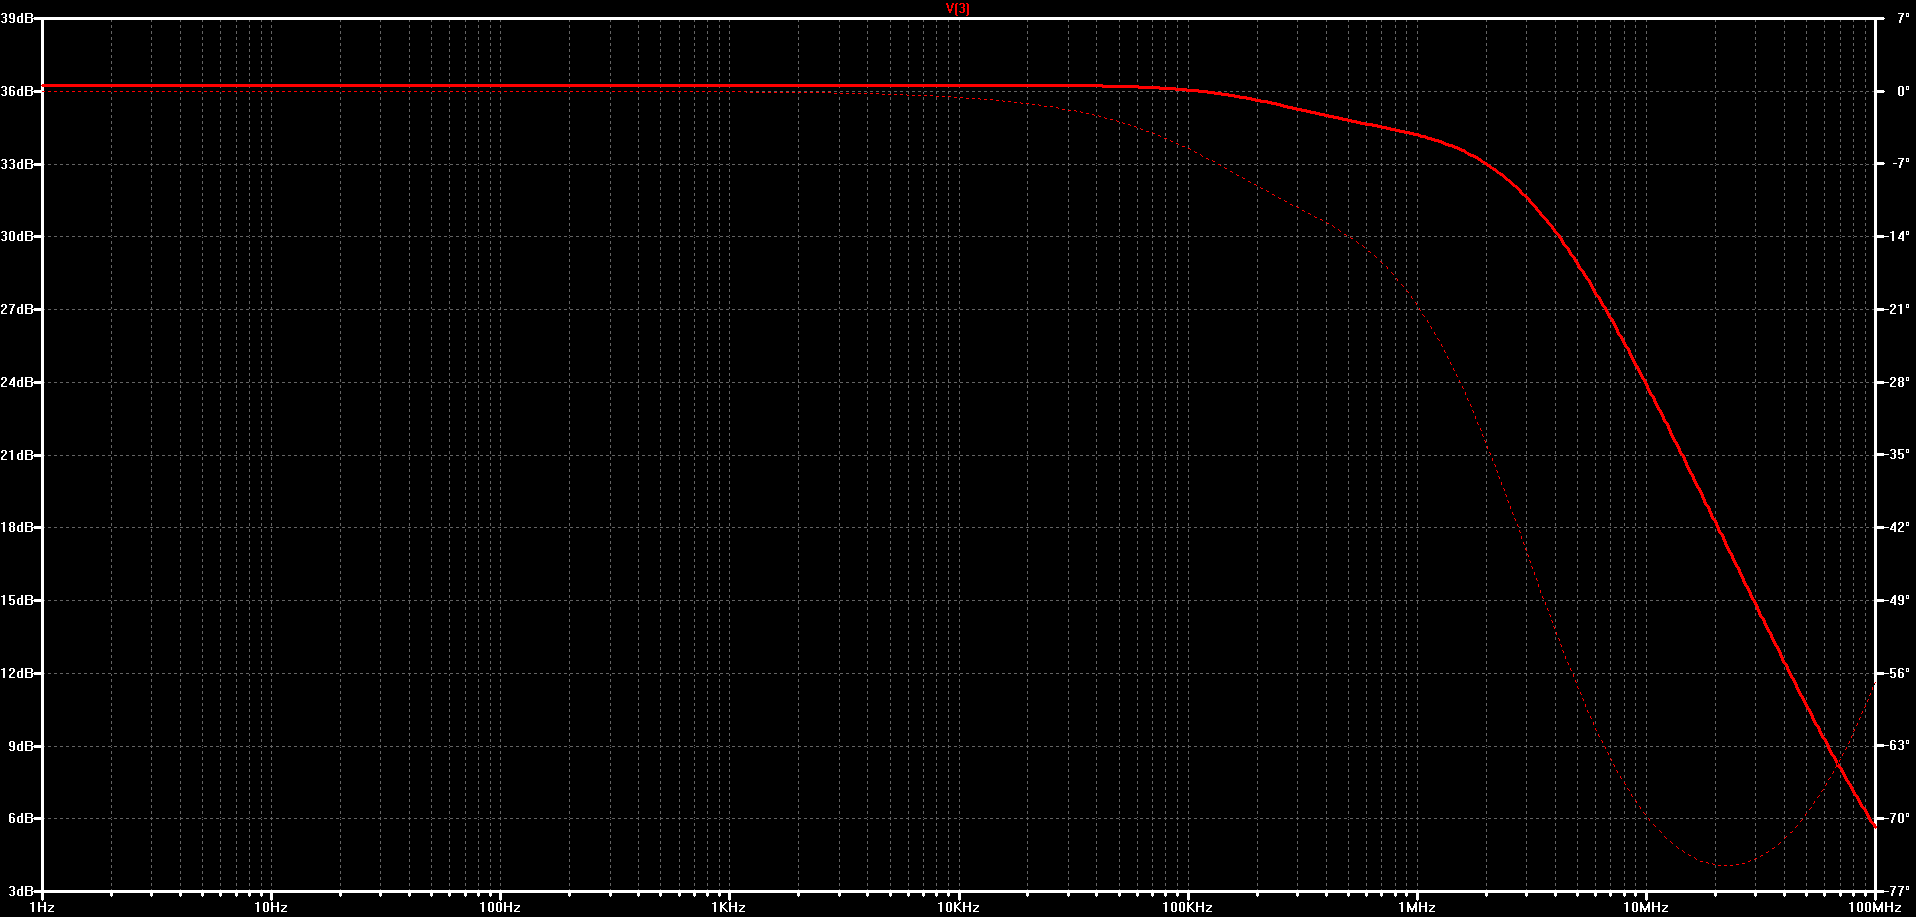The width and height of the screenshot is (1916, 917).
Task: Click the 1MHz frequency axis label
Action: (1417, 908)
